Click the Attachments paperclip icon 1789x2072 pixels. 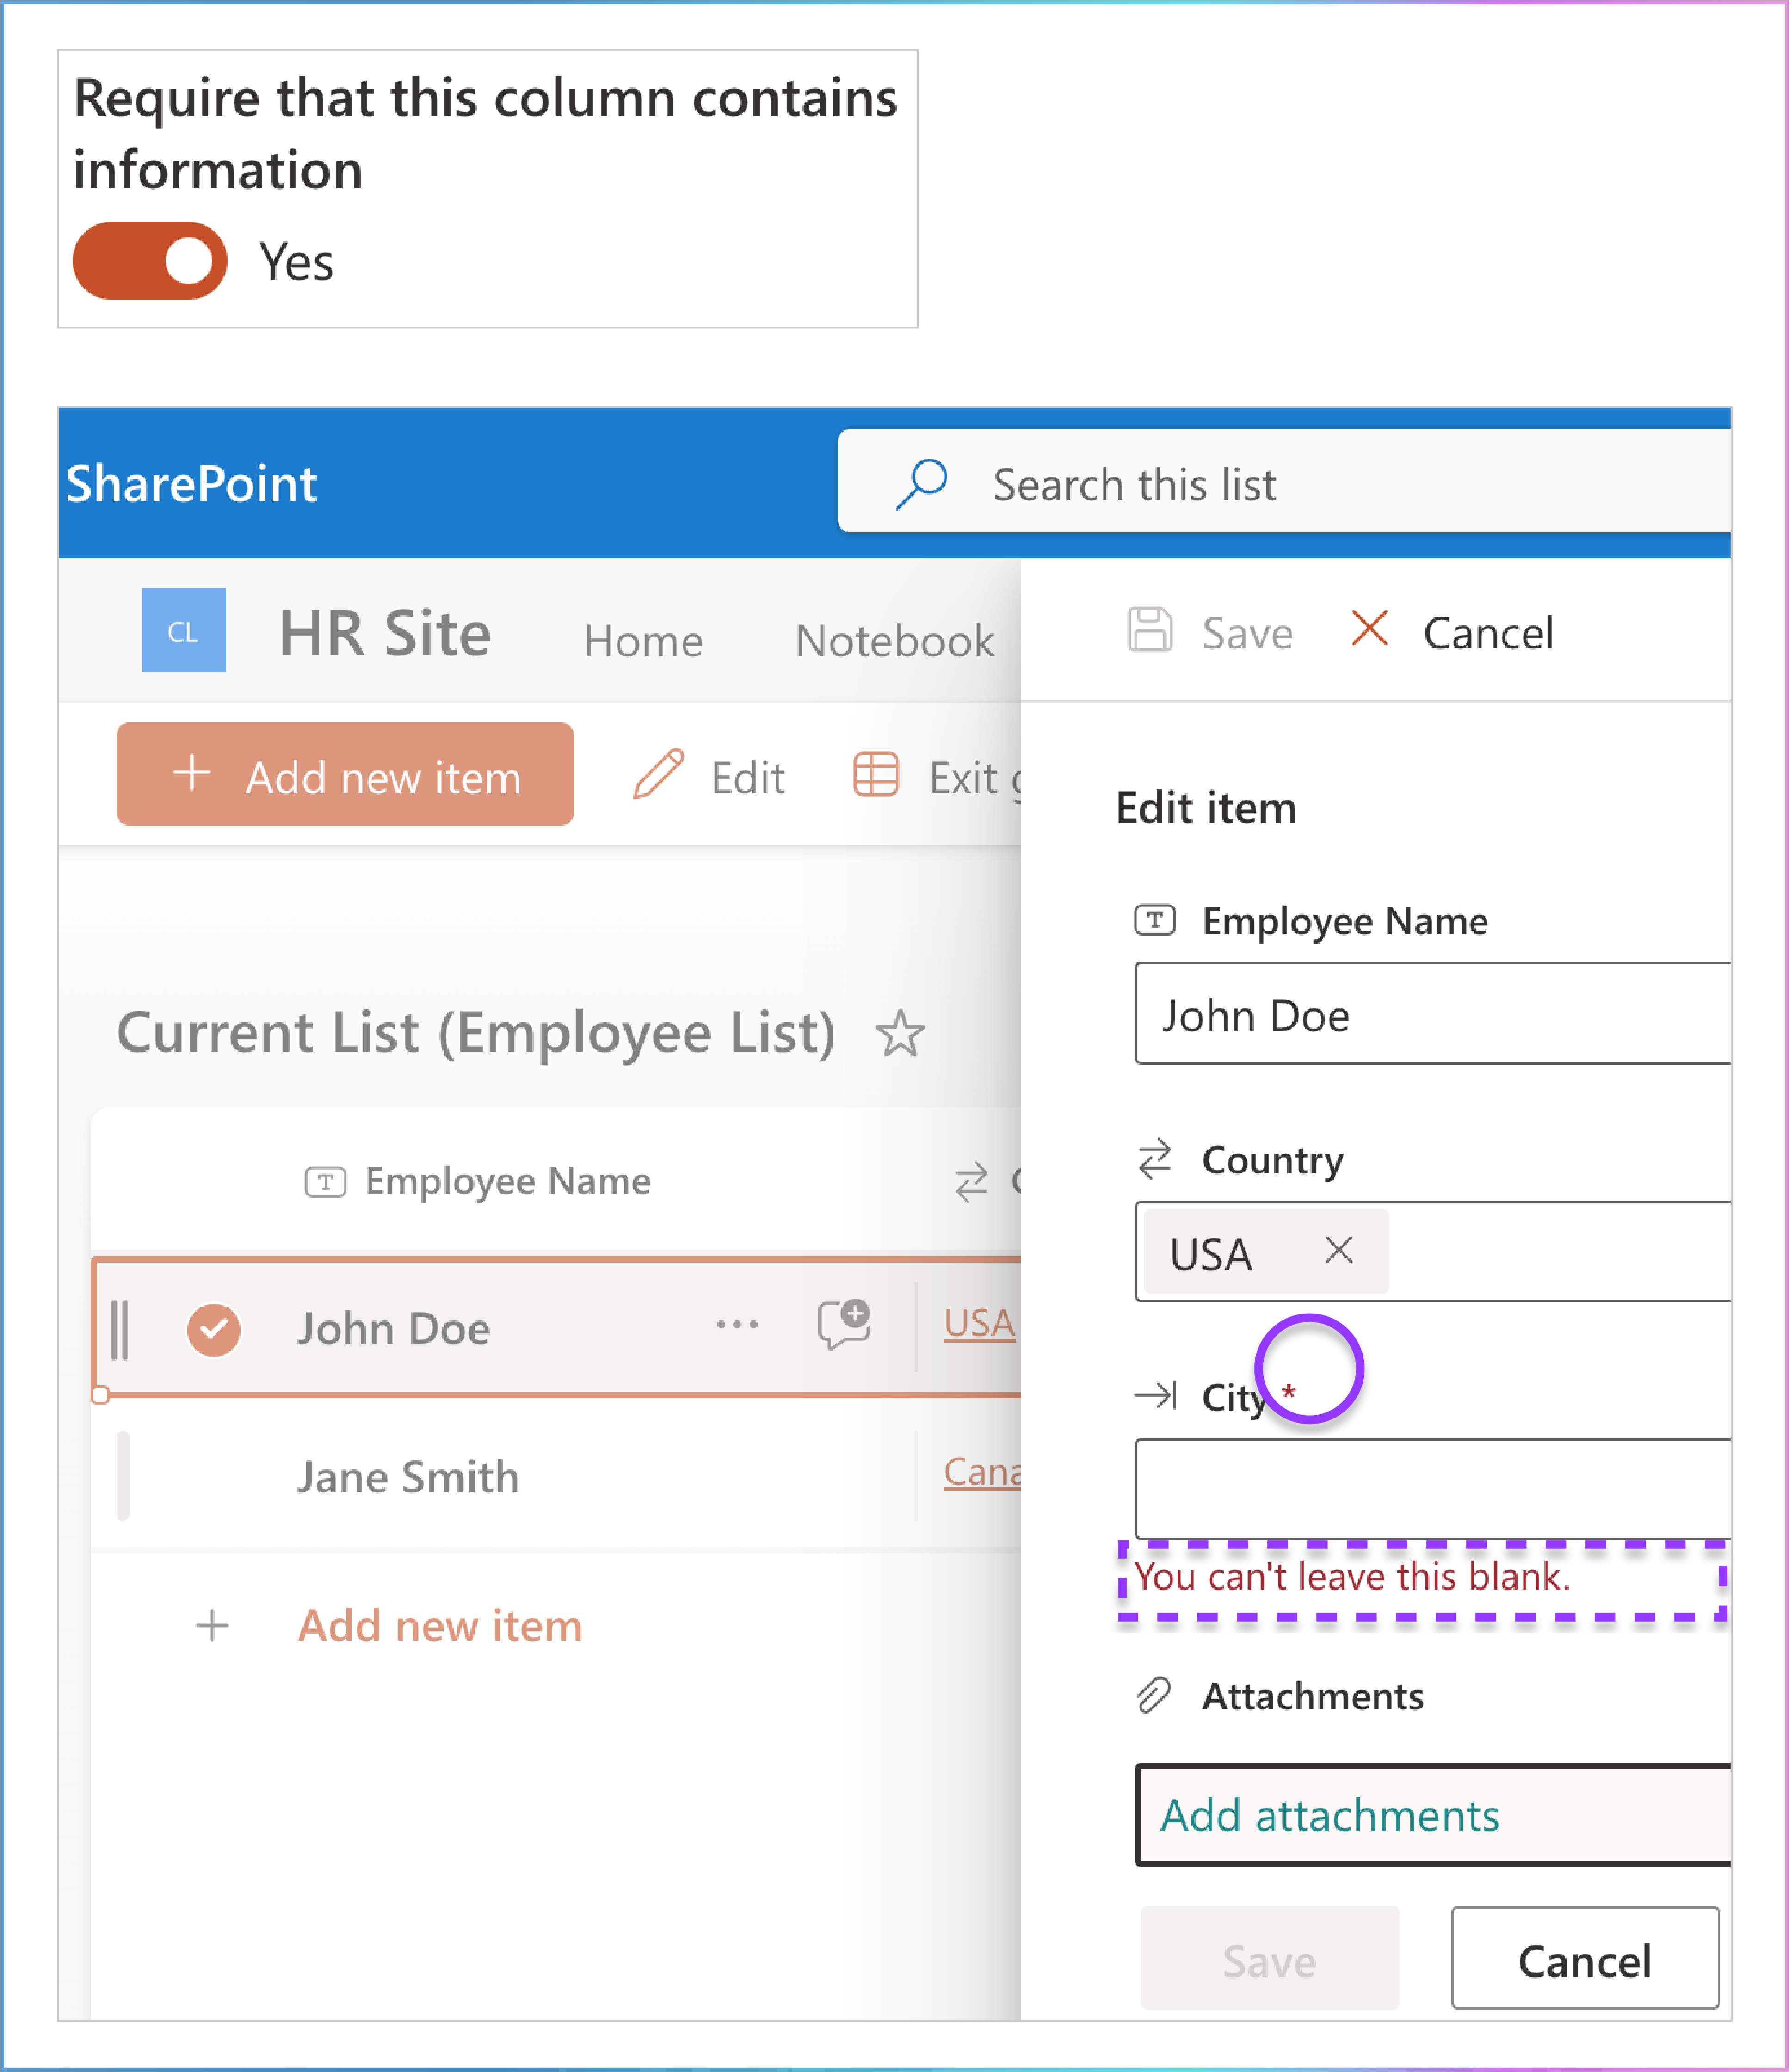tap(1154, 1696)
